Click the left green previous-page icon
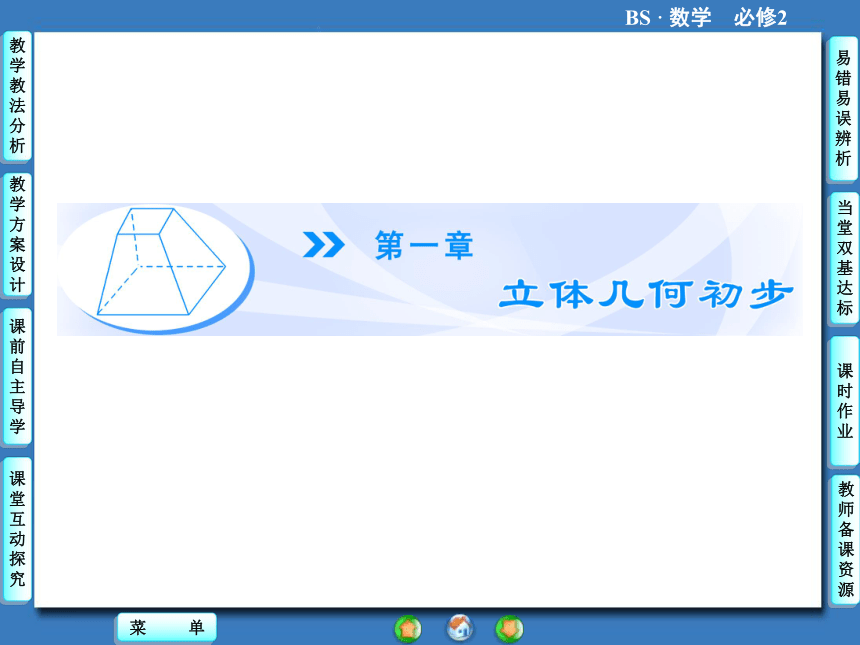 coord(408,629)
